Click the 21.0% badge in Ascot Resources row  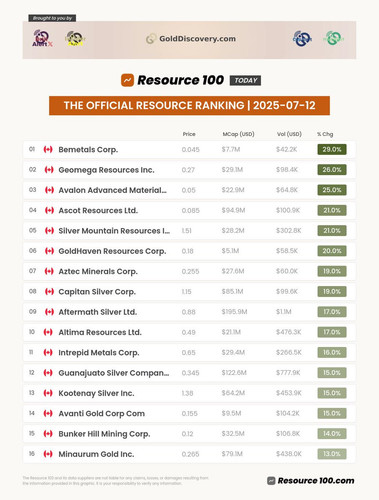tap(332, 210)
